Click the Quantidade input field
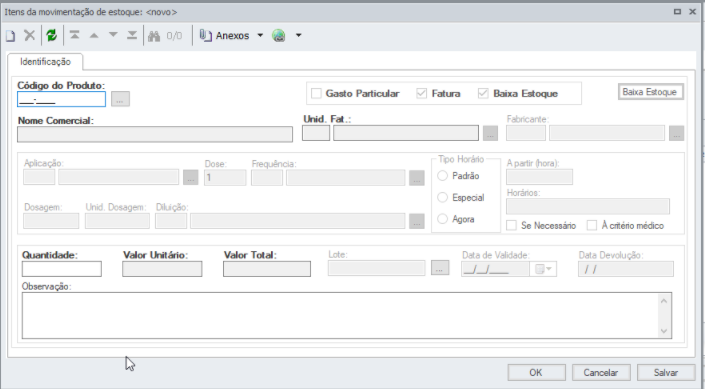Screen dimensions: 705x389 [62, 269]
